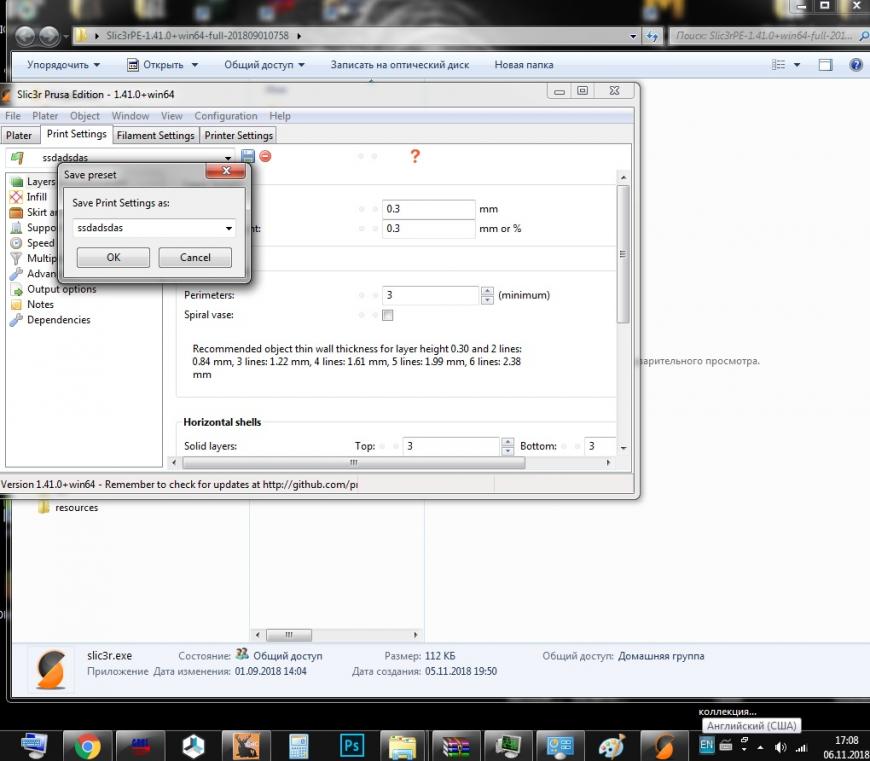Click the first layer height mm or % field
870x761 pixels.
(x=428, y=229)
